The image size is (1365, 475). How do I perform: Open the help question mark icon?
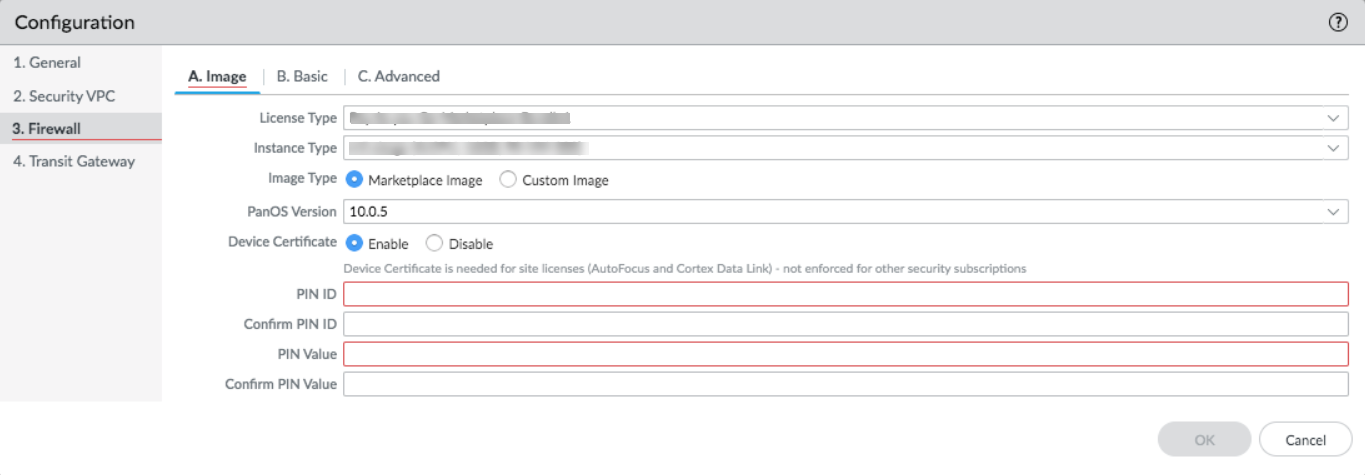pyautogui.click(x=1338, y=23)
